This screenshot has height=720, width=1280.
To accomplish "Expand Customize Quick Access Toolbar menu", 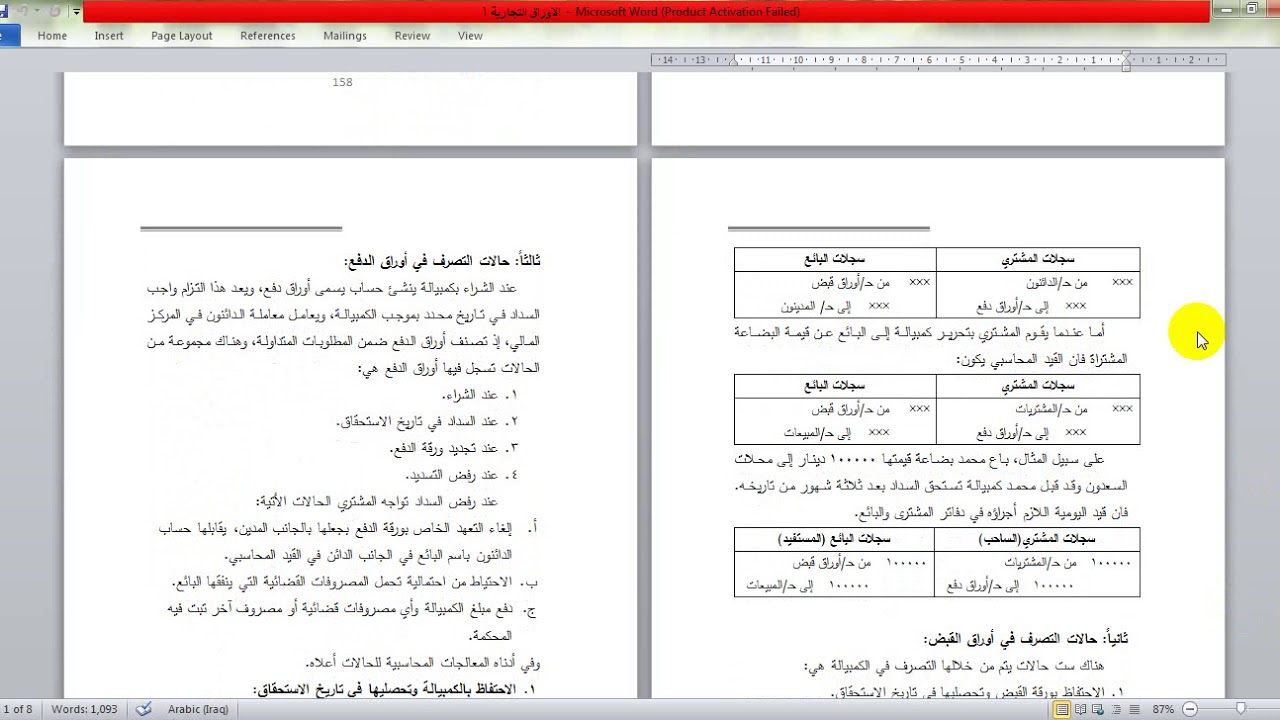I will coord(74,12).
